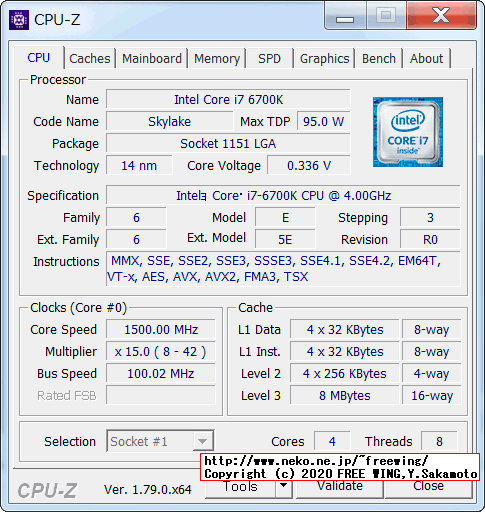The width and height of the screenshot is (485, 512).
Task: Click the 14 nm technology value
Action: 139,165
